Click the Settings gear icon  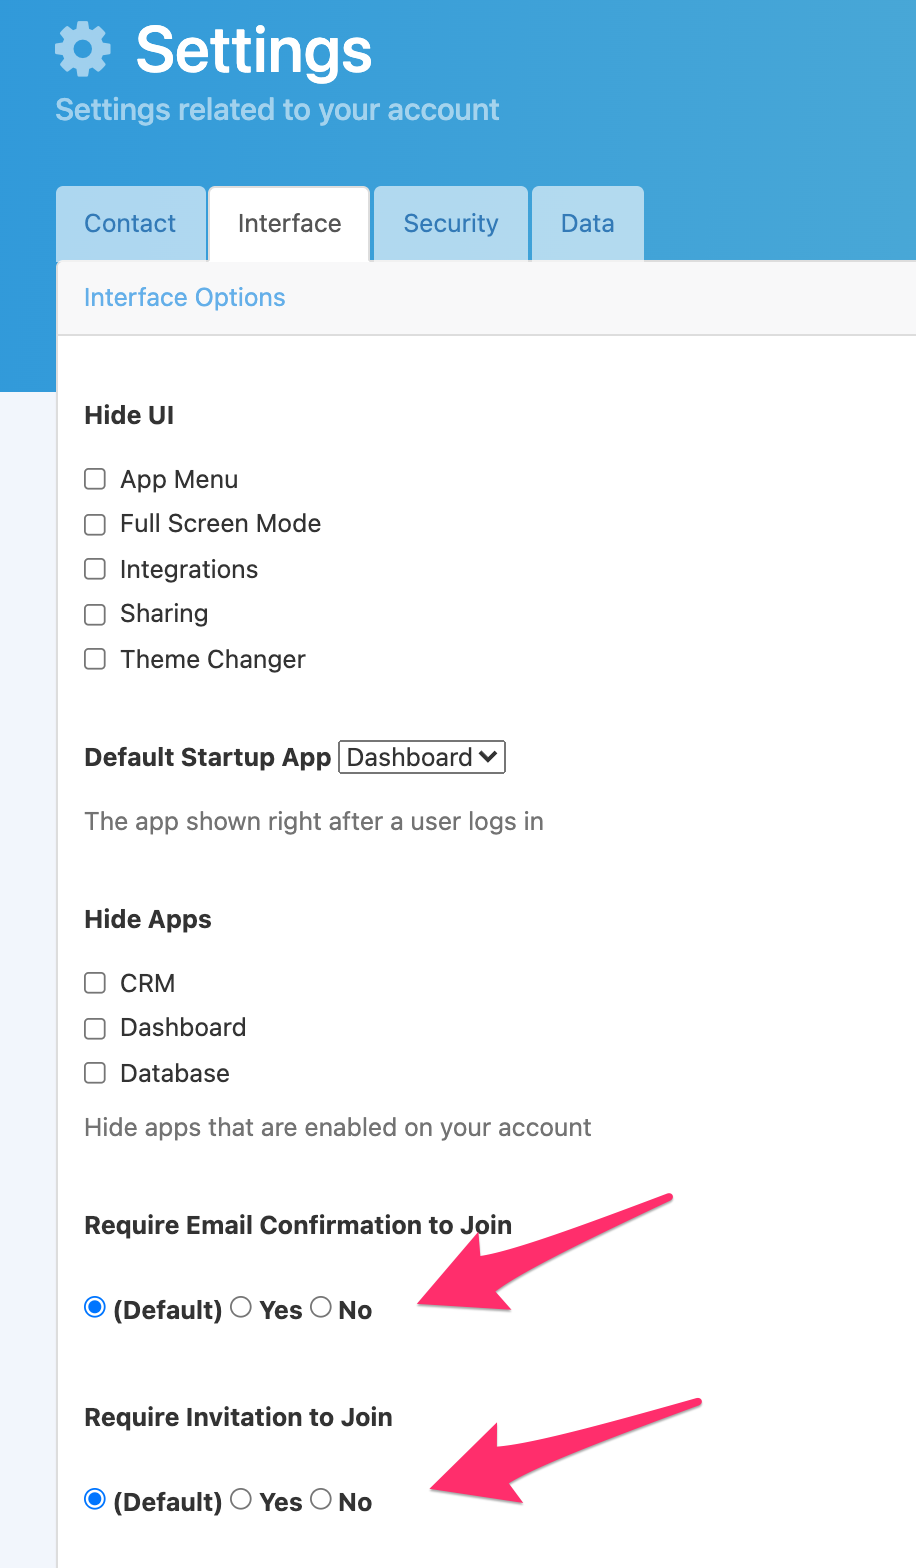83,49
